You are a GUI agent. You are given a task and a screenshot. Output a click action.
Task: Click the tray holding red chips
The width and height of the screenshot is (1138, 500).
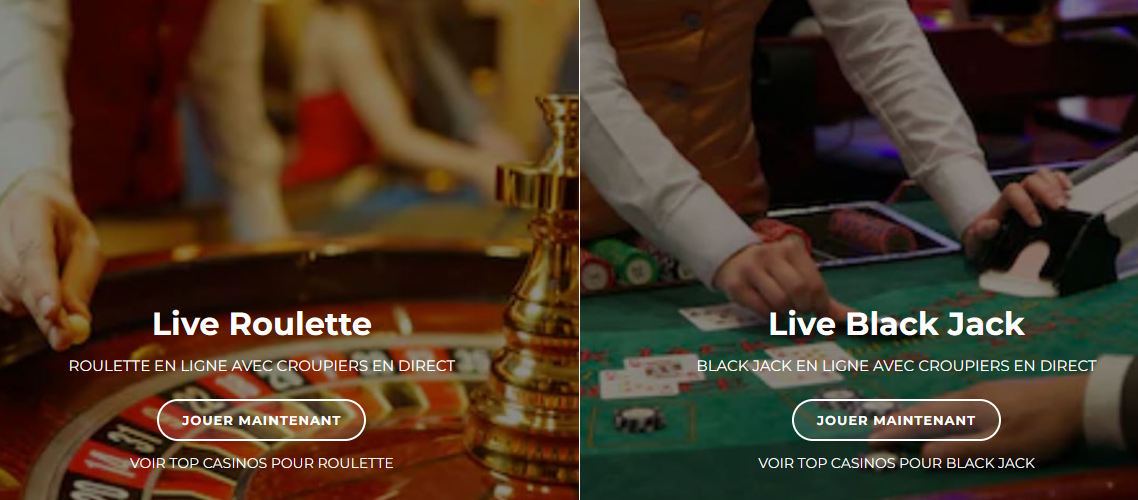[864, 234]
